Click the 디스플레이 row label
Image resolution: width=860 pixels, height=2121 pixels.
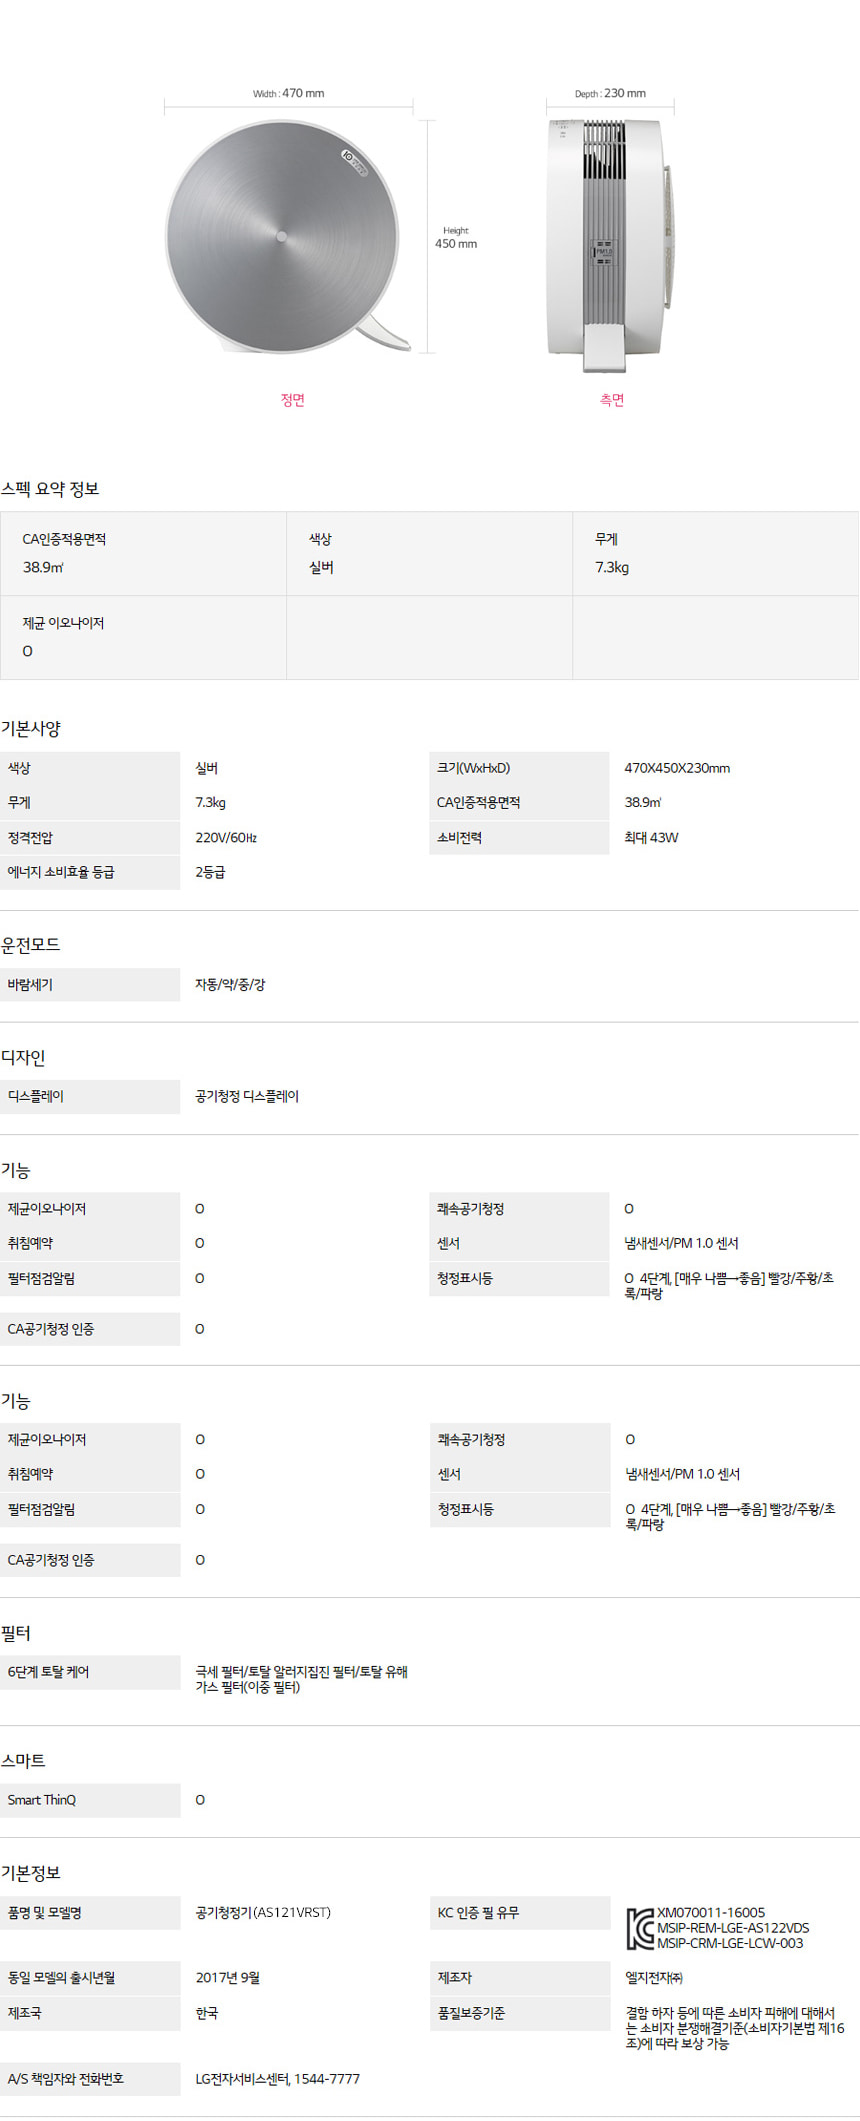click(36, 1096)
